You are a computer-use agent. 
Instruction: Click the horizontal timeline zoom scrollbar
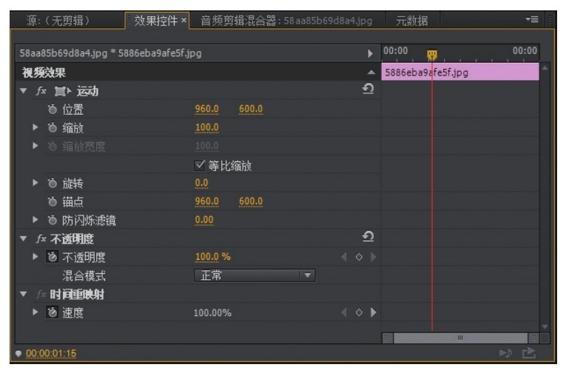coord(460,338)
